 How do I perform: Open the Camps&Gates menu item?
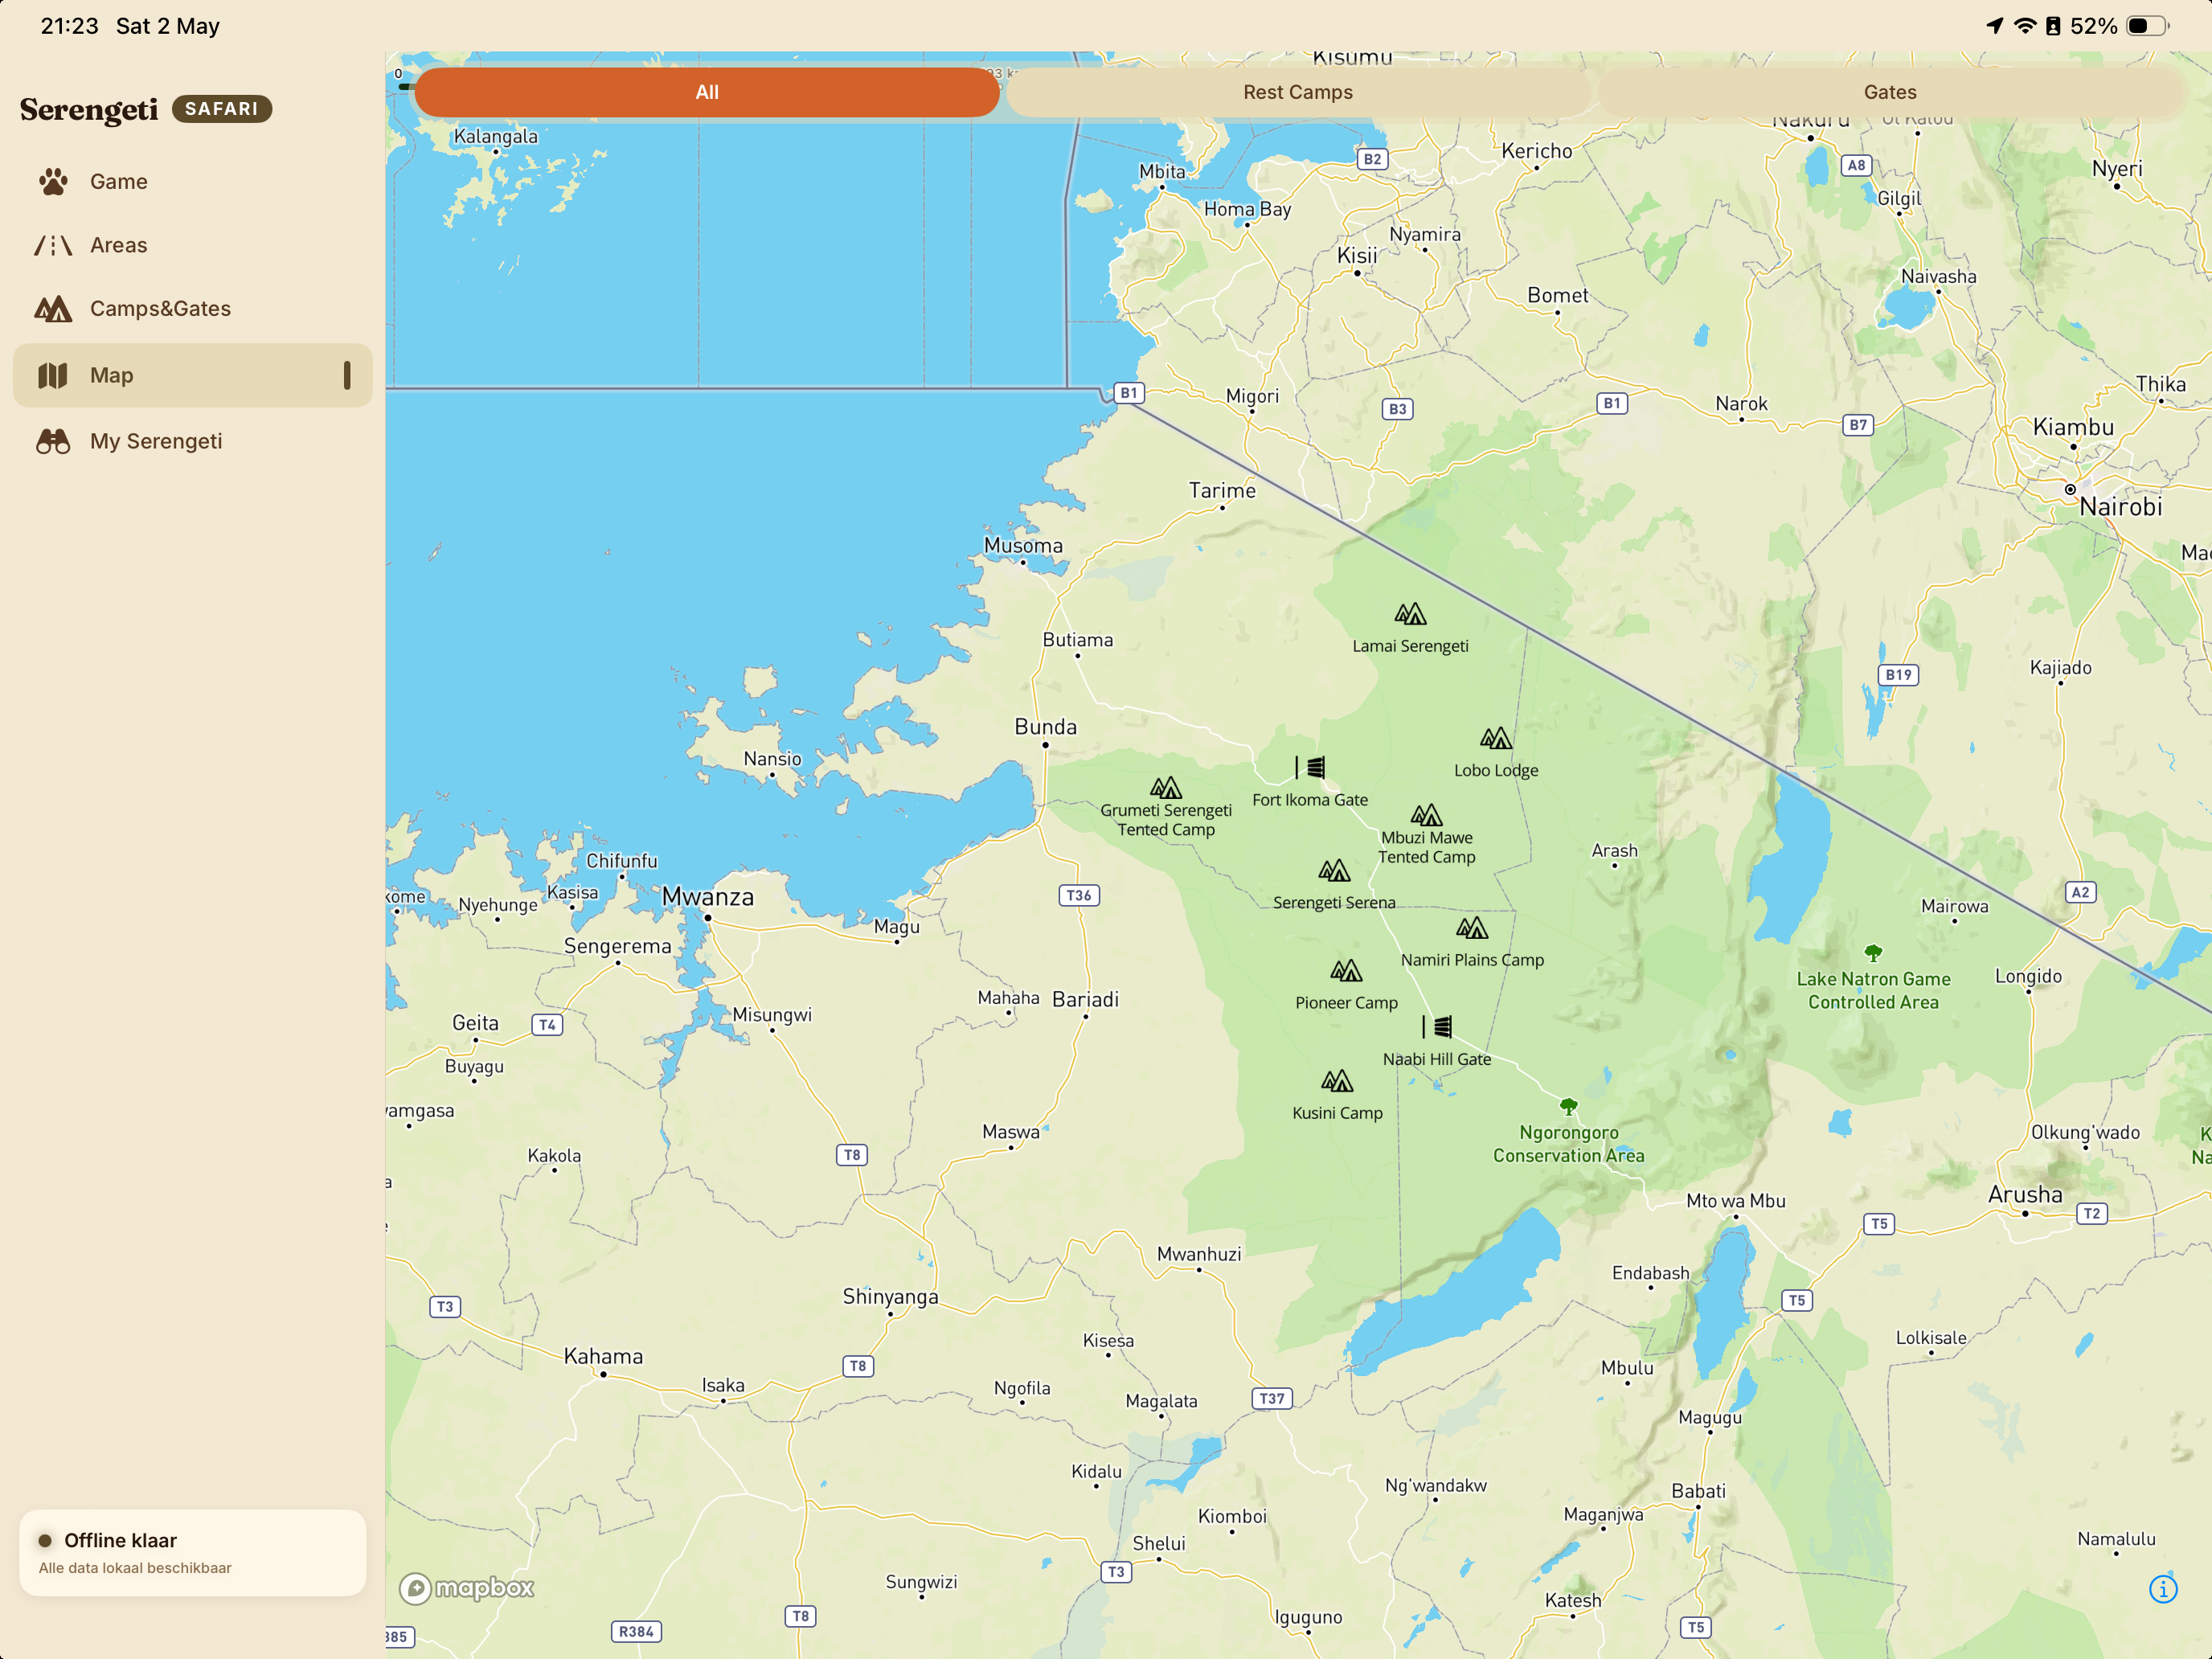(x=193, y=309)
